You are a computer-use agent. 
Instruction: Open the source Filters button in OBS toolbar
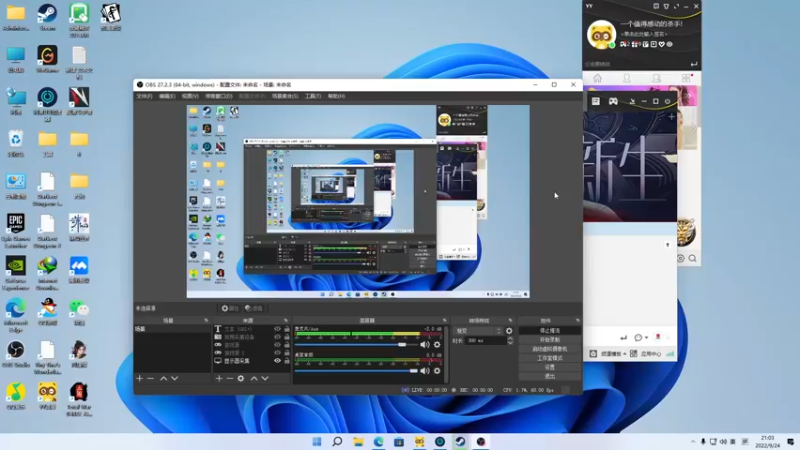(254, 308)
